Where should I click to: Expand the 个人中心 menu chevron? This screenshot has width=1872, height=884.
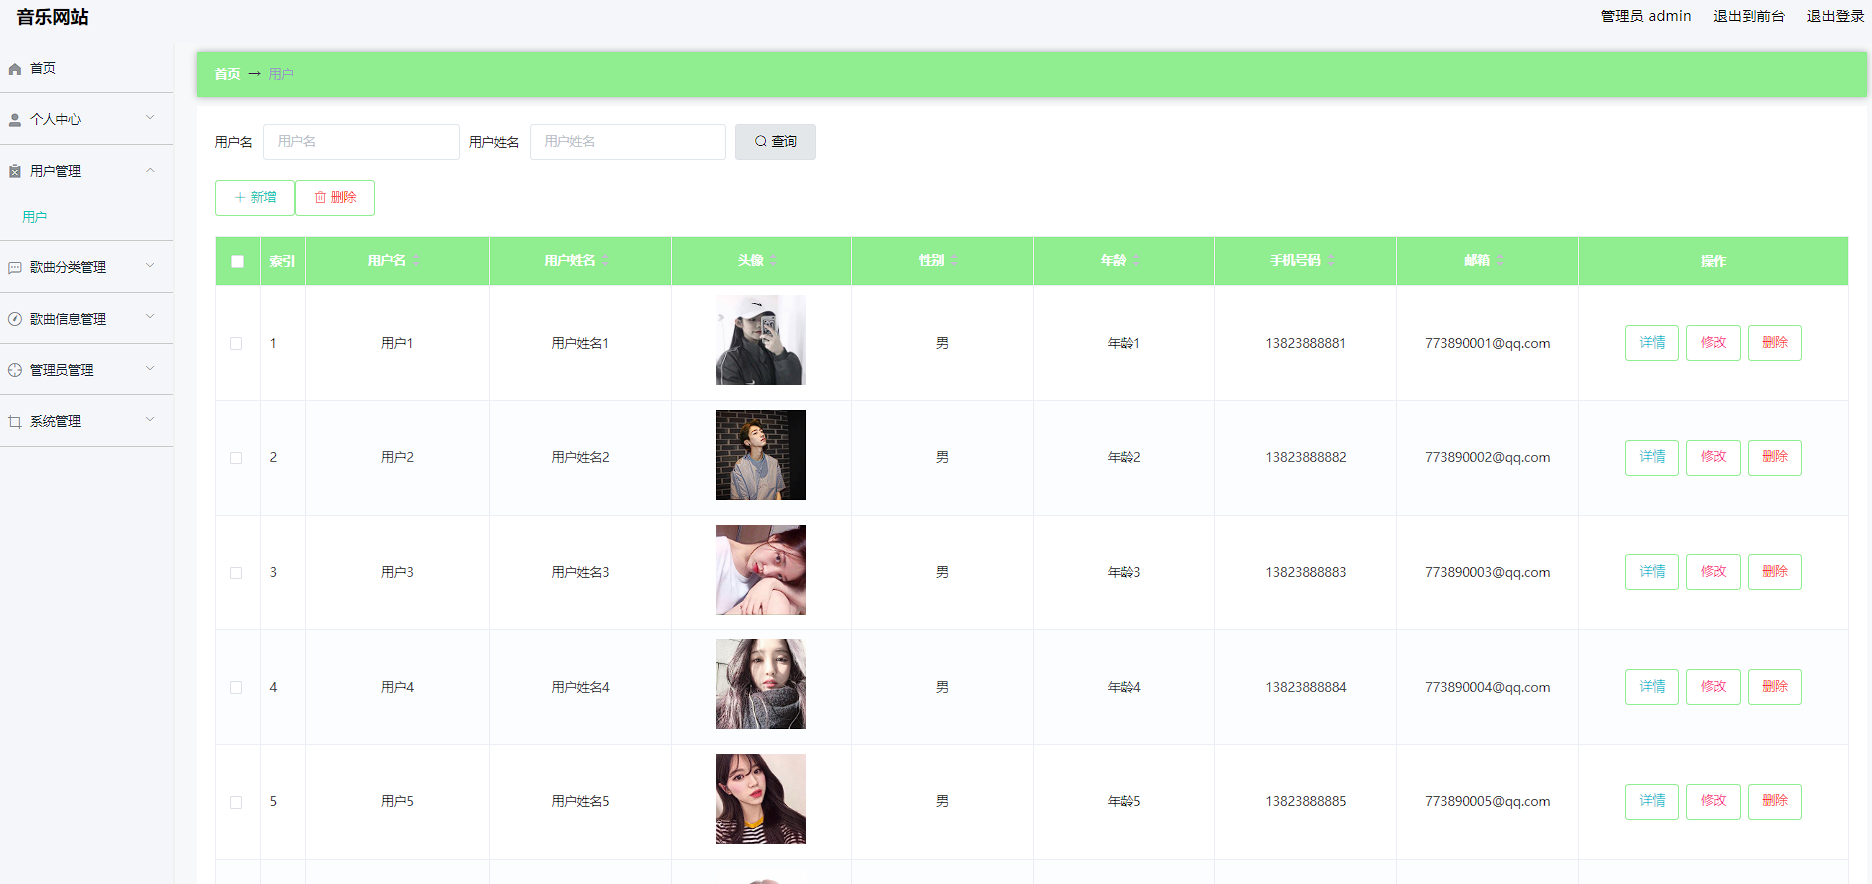[x=150, y=118]
